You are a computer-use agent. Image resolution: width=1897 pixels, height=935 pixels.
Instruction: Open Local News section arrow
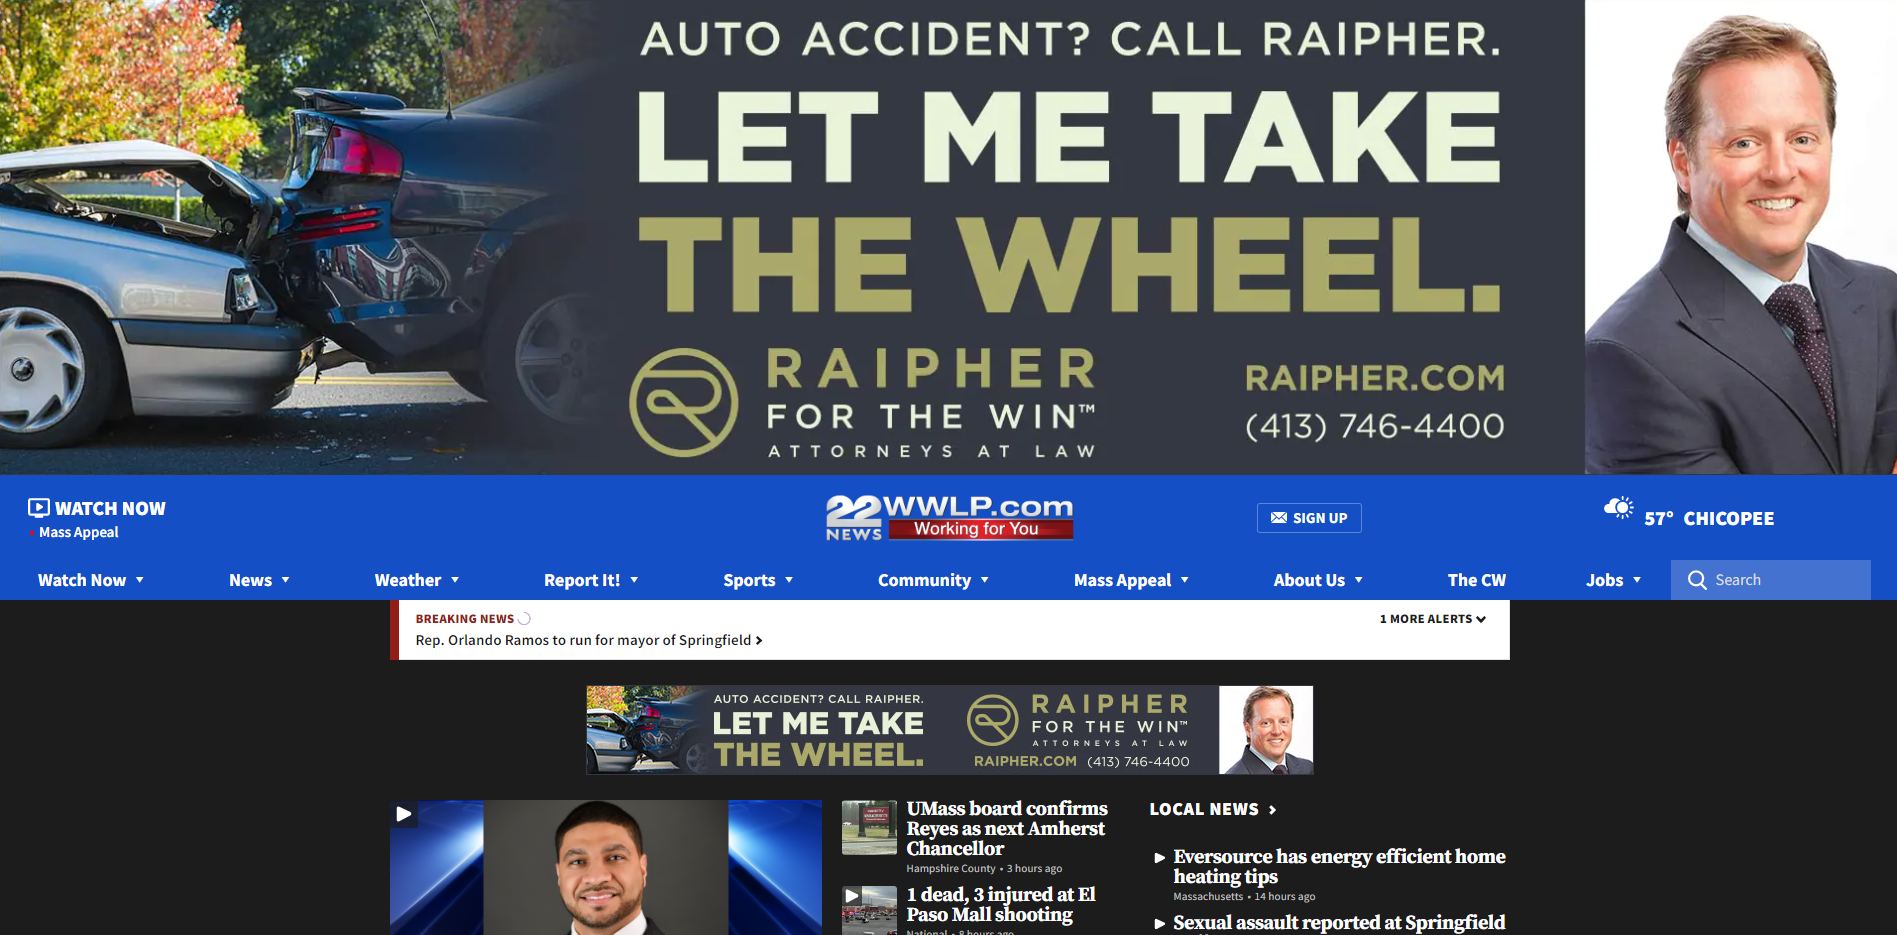tap(1272, 810)
